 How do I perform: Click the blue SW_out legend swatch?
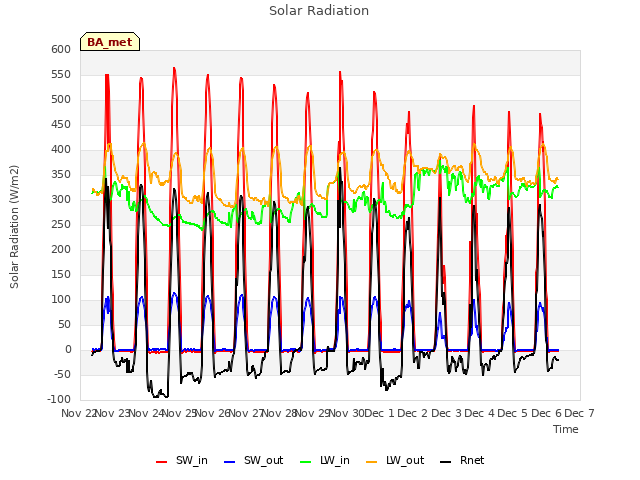[230, 462]
